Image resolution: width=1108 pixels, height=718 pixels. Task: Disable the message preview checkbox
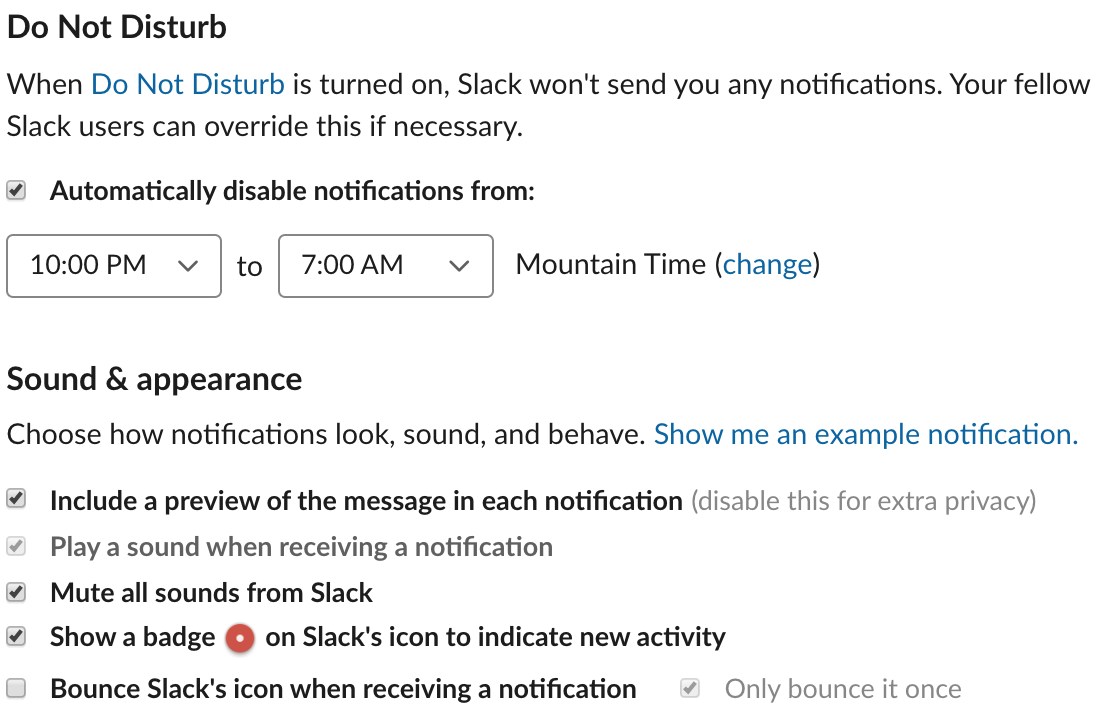tap(16, 499)
